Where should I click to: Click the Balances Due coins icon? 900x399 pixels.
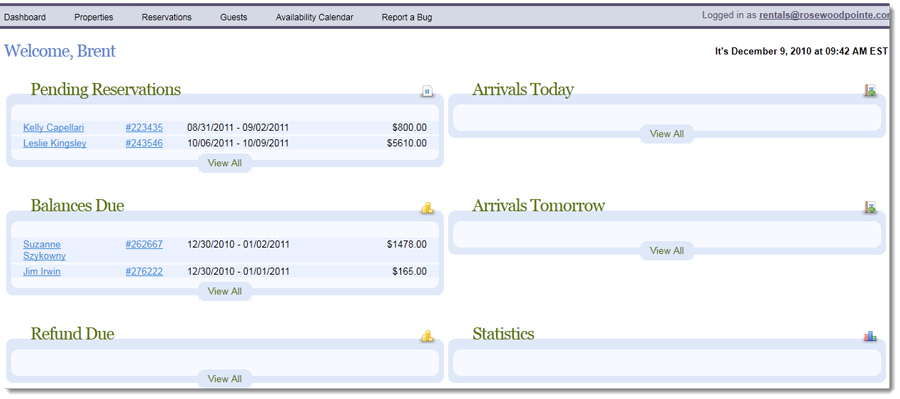(x=427, y=208)
